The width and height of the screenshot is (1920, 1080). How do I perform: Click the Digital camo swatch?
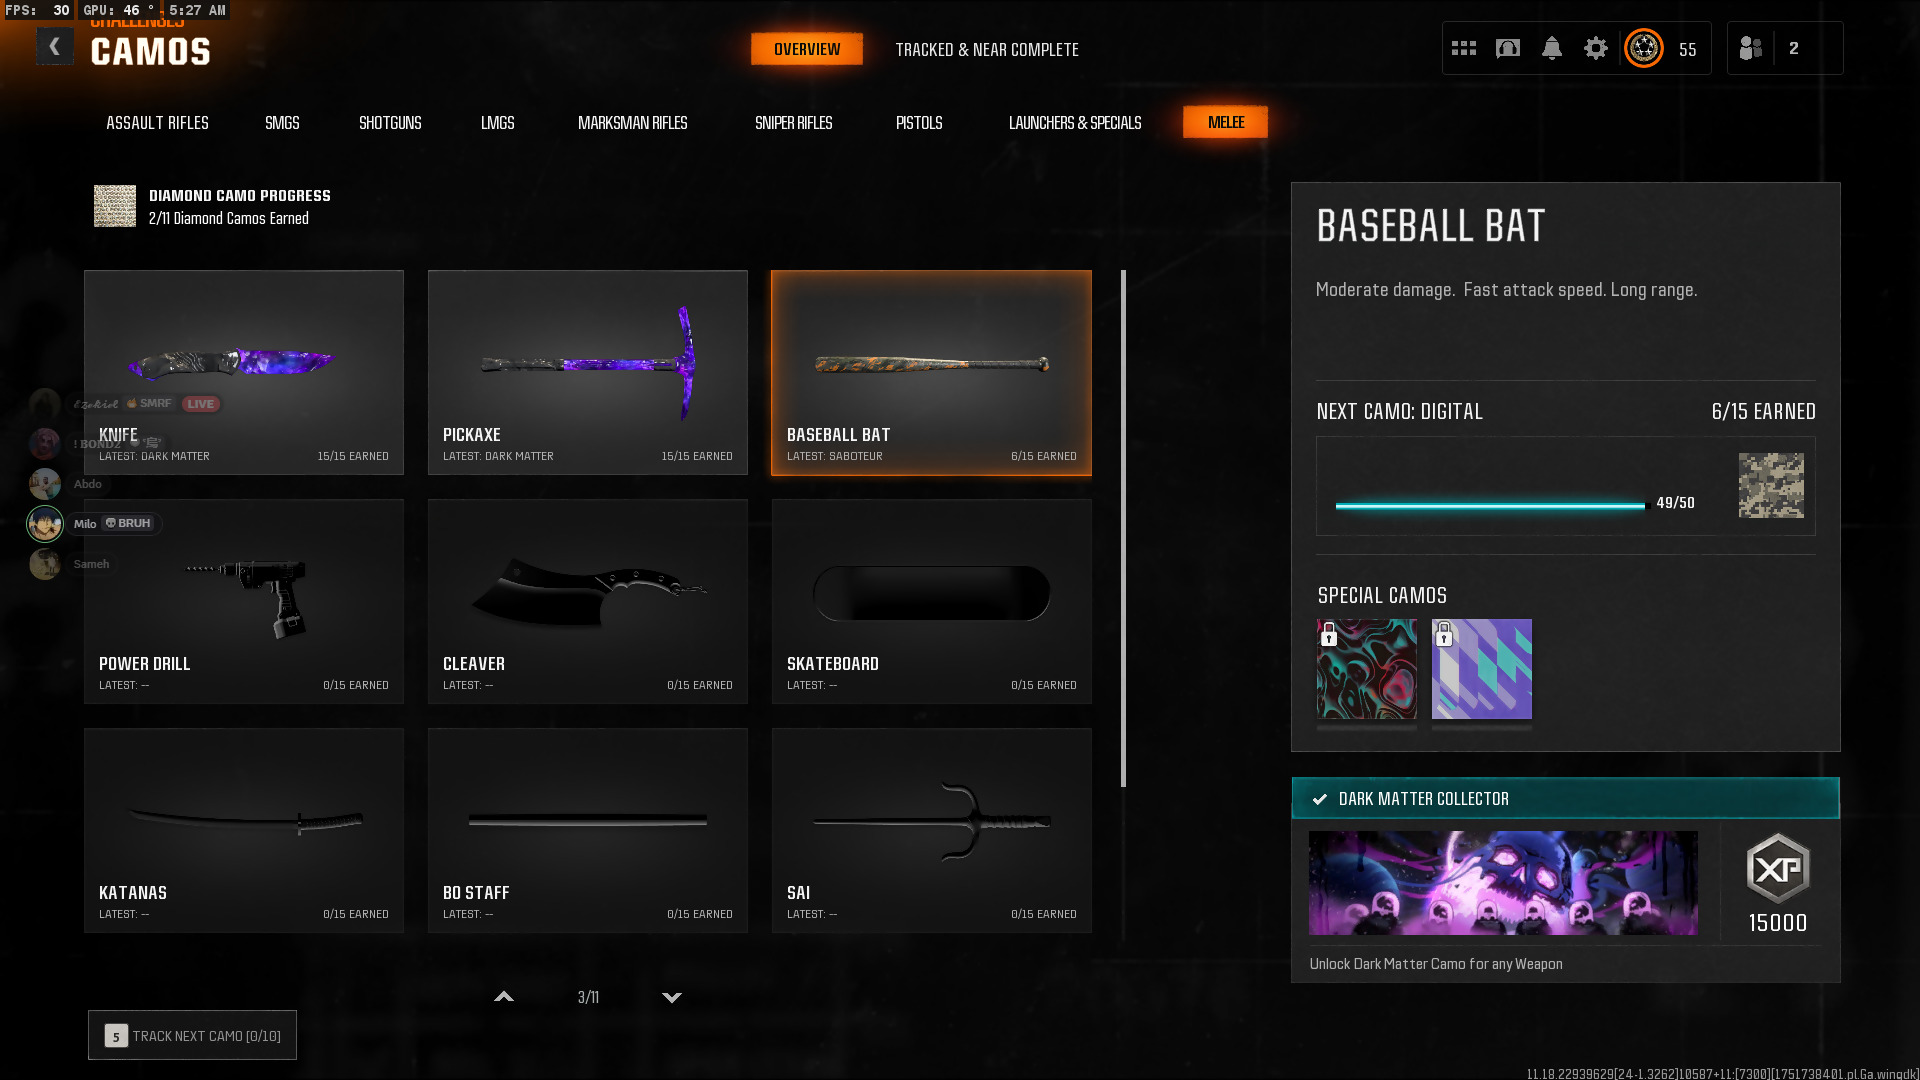tap(1770, 485)
